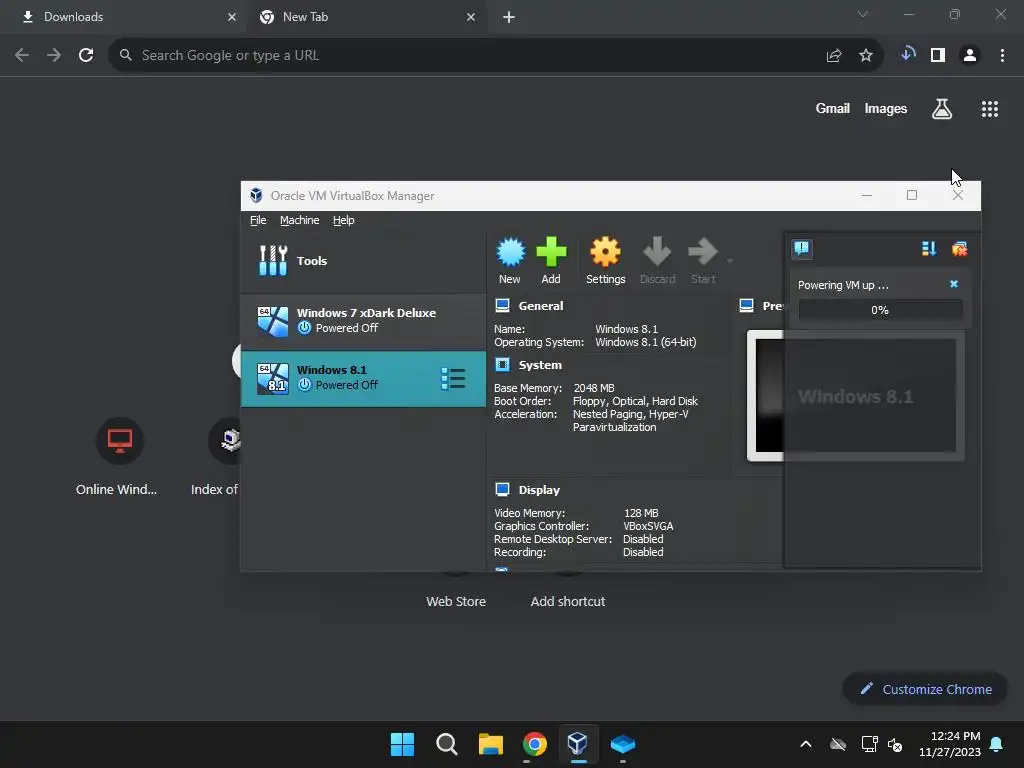Screen dimensions: 1024x768
Task: Switch to the Downloads browser tab
Action: tap(124, 17)
